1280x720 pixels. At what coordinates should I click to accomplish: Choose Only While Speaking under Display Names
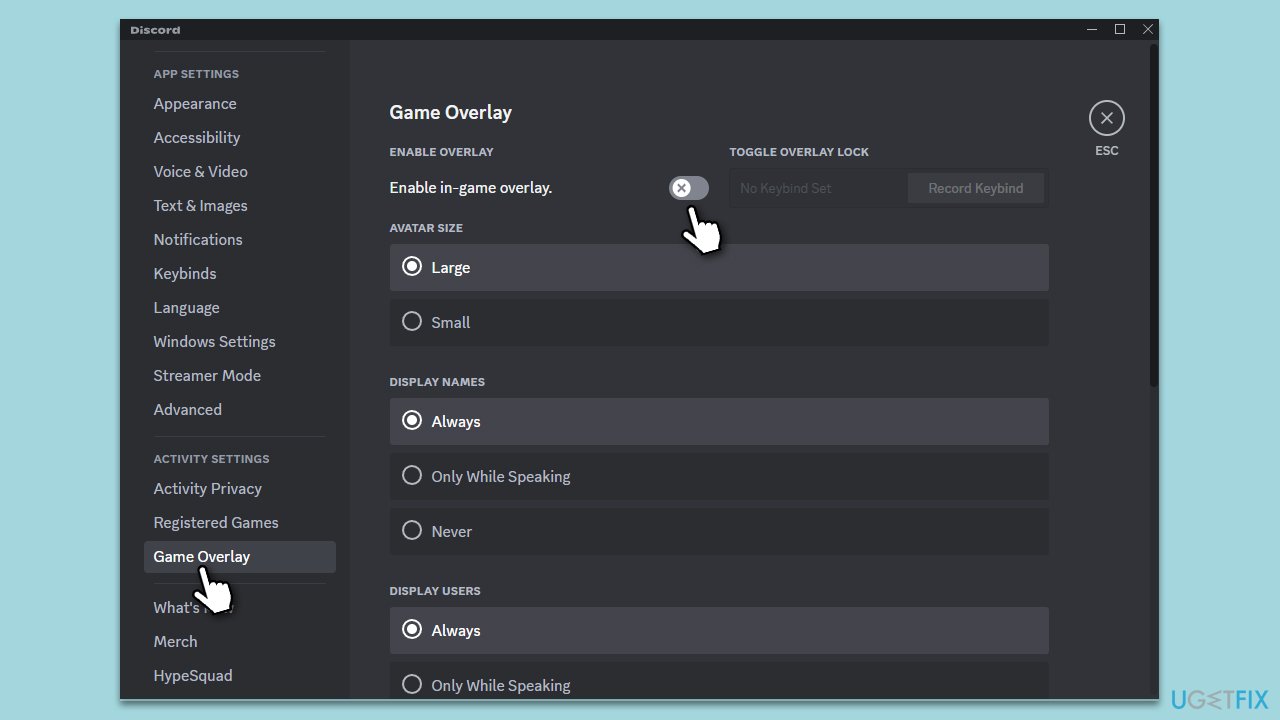click(x=719, y=476)
